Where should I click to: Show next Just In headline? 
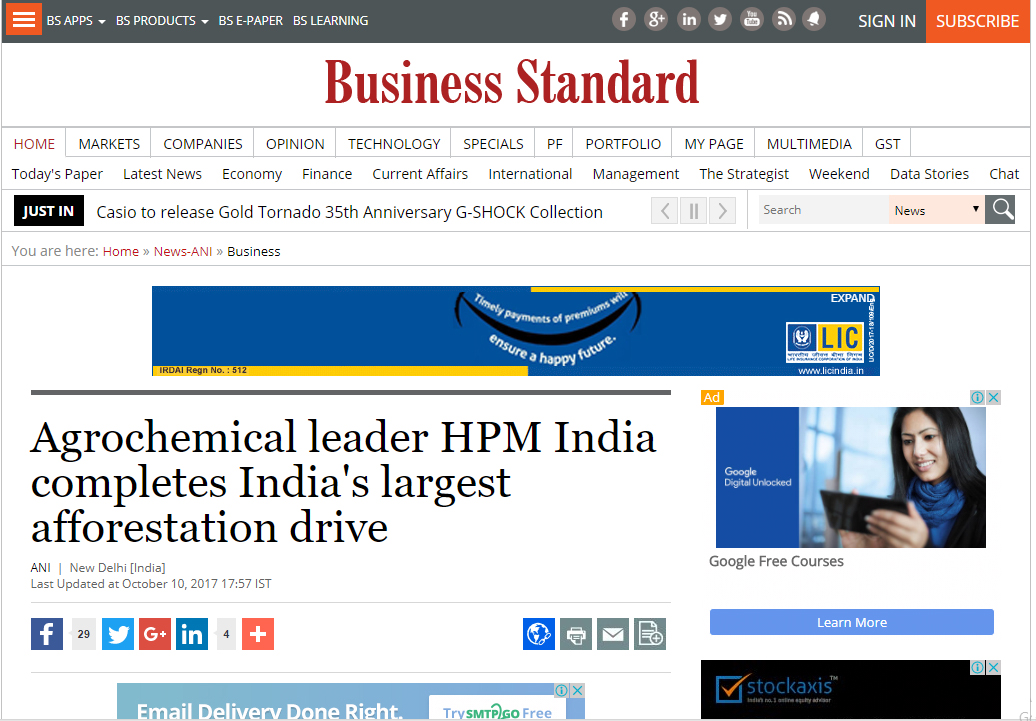coord(723,211)
